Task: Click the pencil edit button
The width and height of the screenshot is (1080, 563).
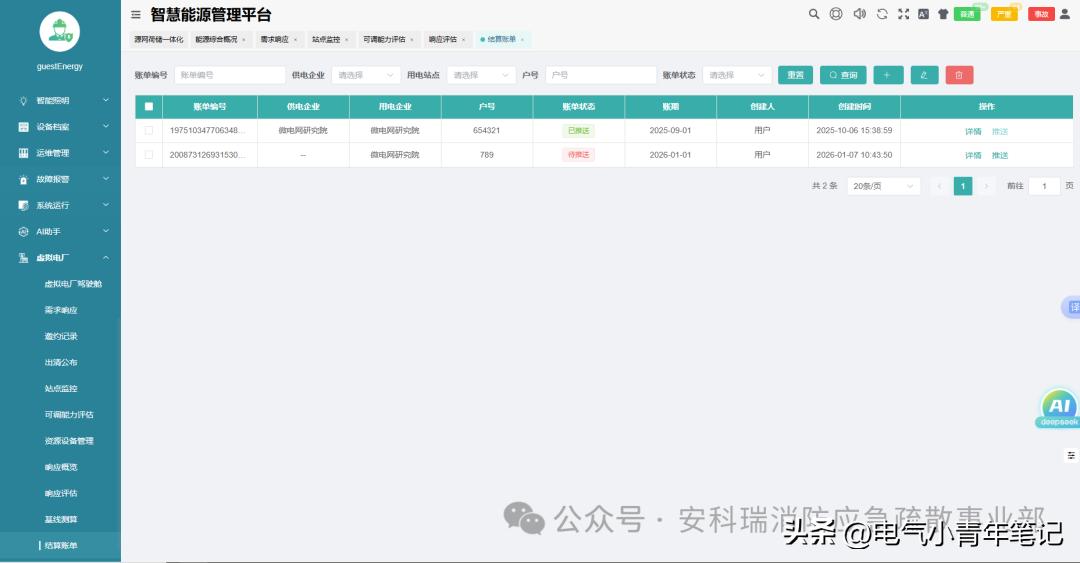Action: [924, 75]
